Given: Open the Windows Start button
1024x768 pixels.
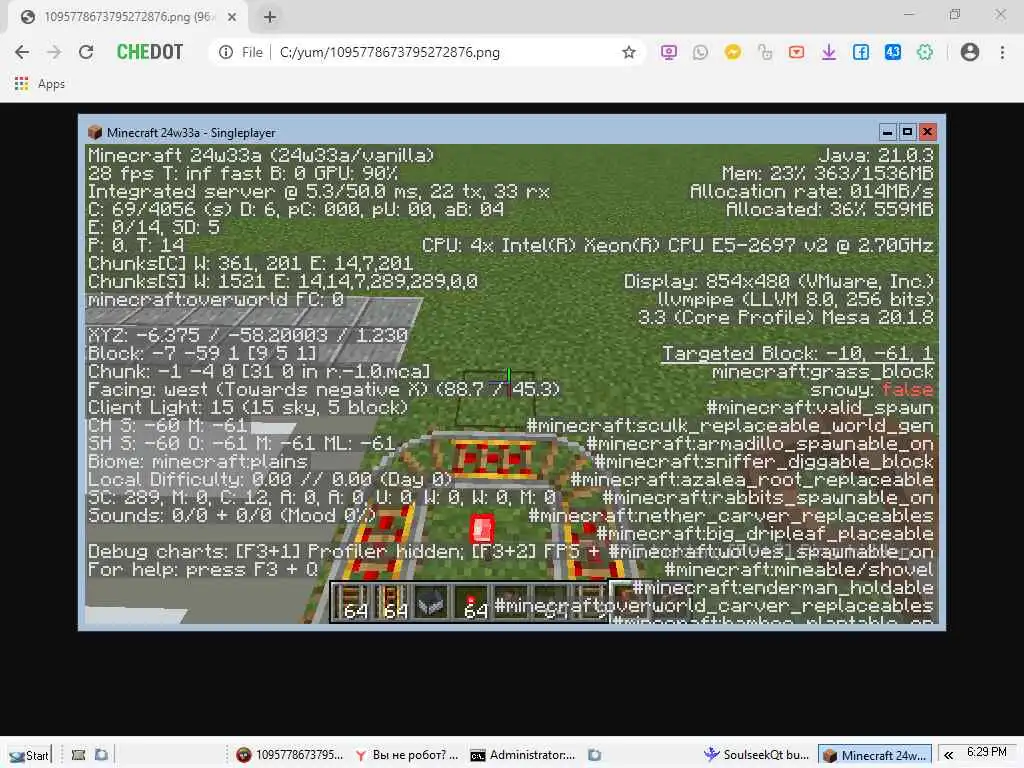Looking at the screenshot, I should (30, 755).
